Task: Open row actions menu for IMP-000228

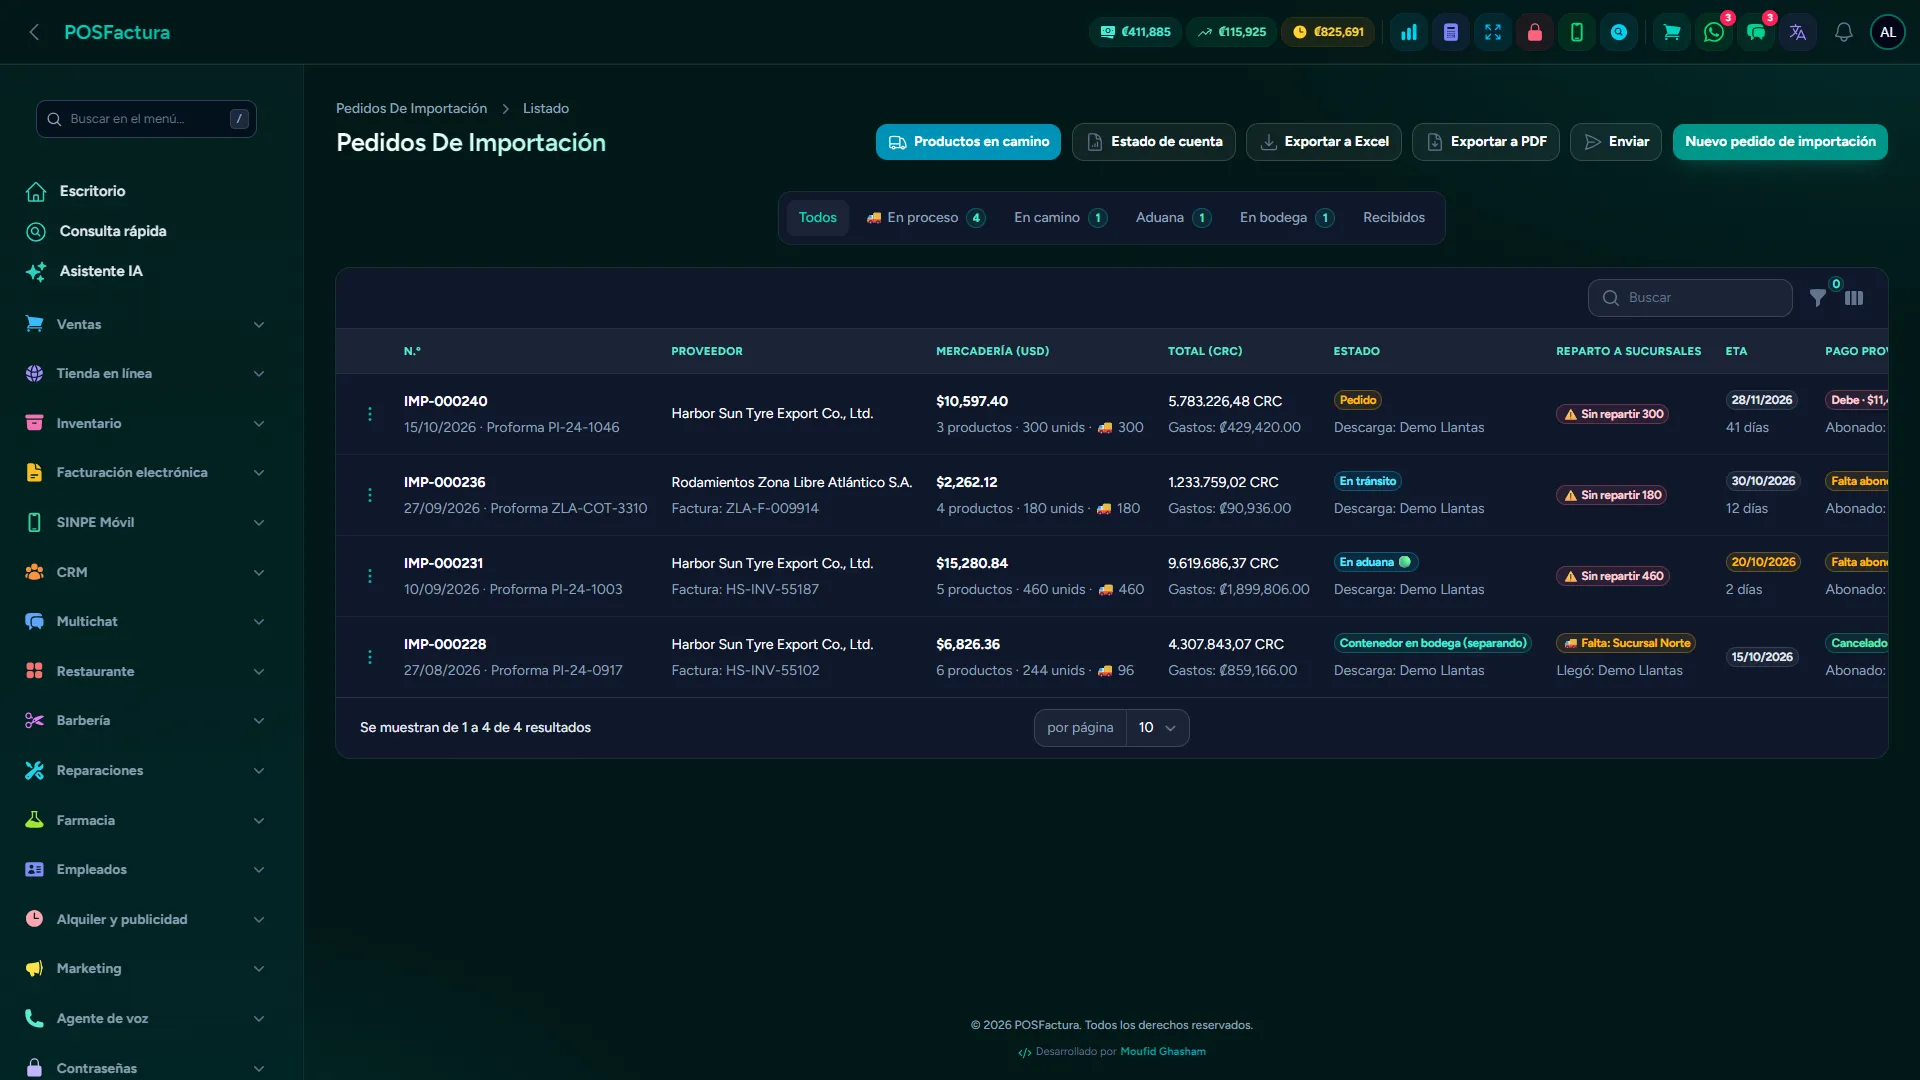Action: click(370, 657)
